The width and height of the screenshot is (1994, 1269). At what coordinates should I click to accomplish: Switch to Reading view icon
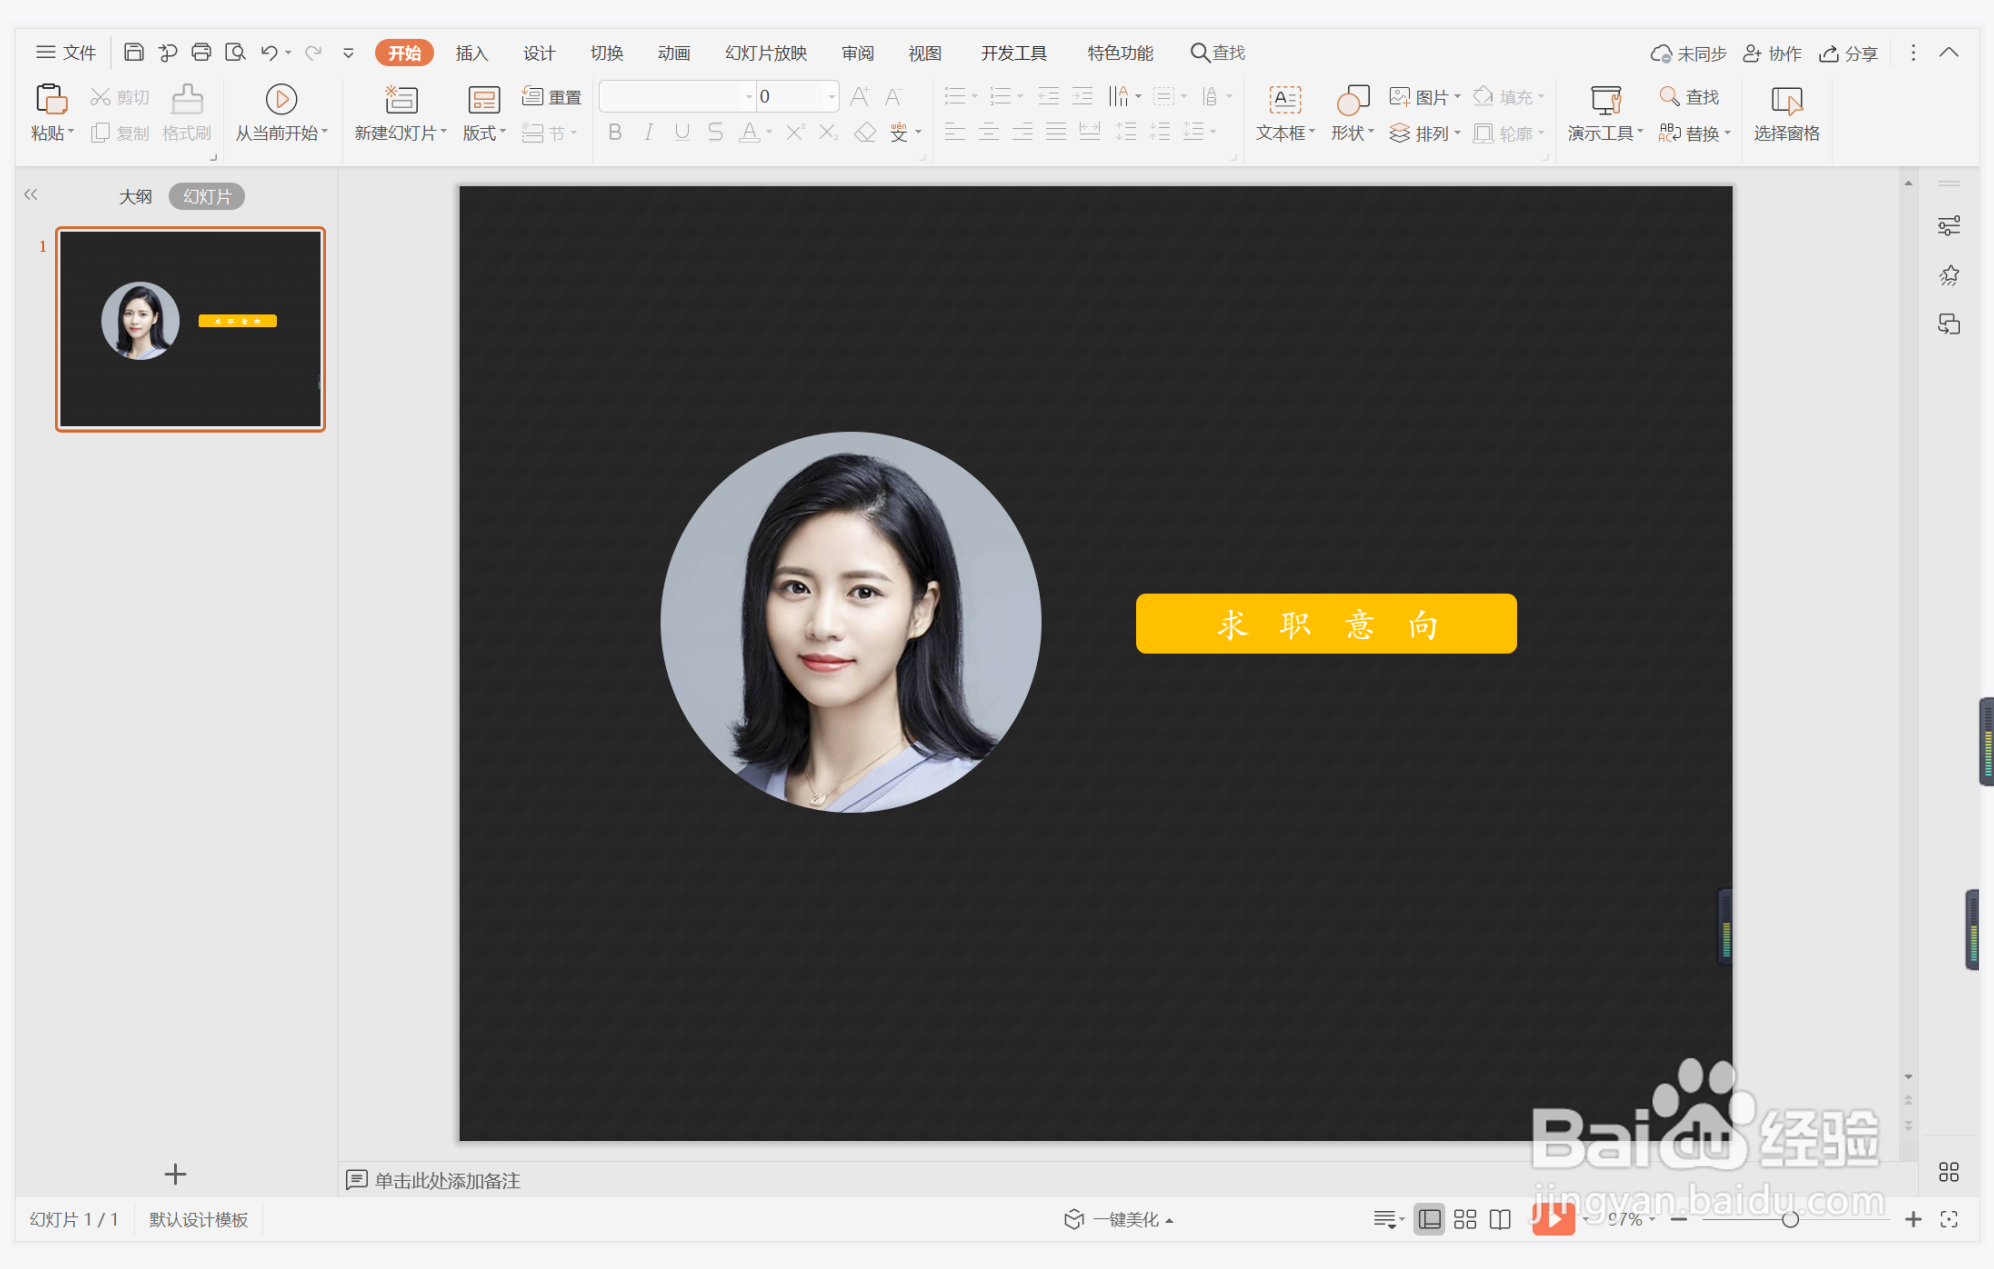(x=1500, y=1219)
